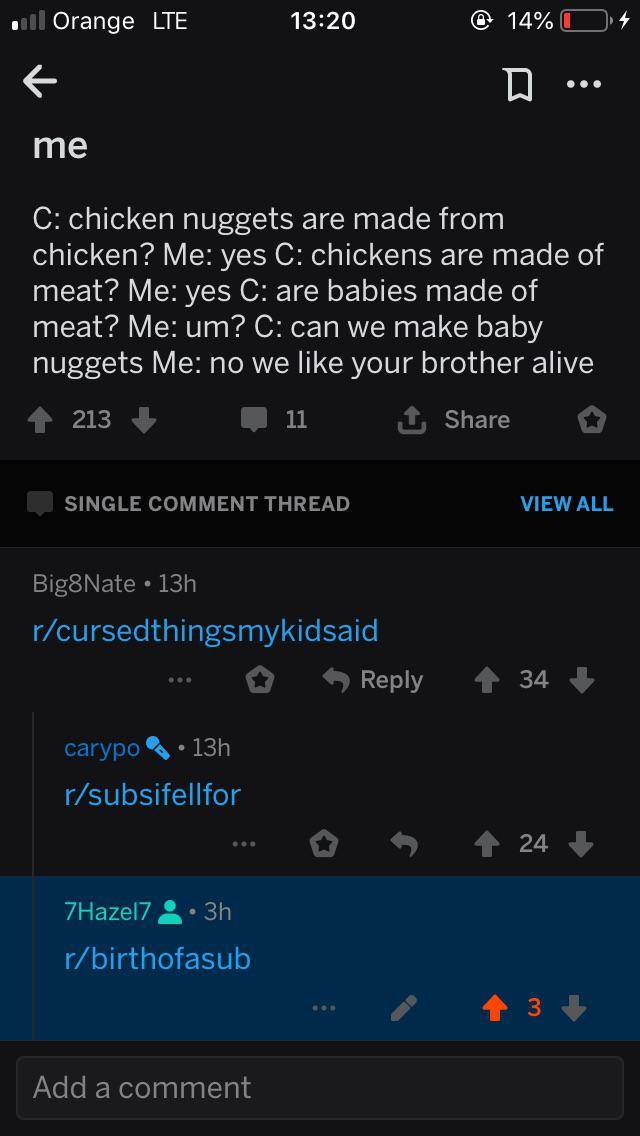Tap the star award icon on carypo's comment

click(322, 843)
